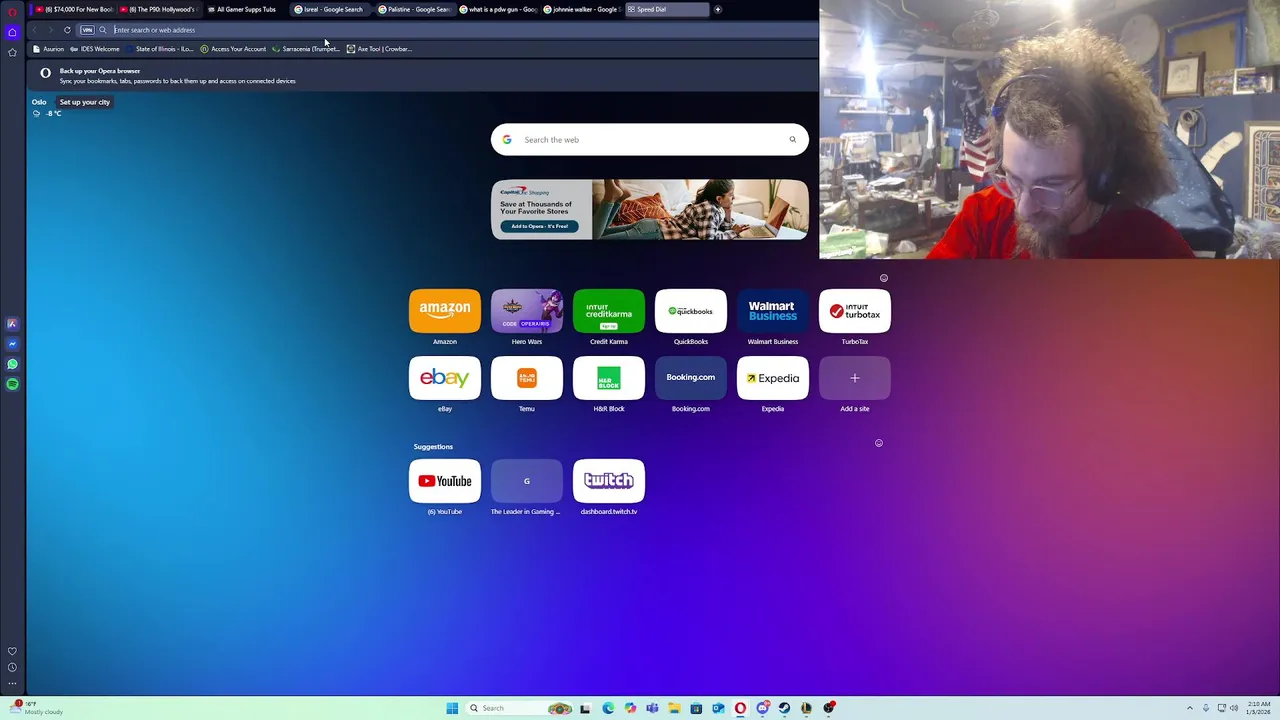The height and width of the screenshot is (720, 1280).
Task: Open the heart pinboards sidebar icon
Action: point(12,651)
